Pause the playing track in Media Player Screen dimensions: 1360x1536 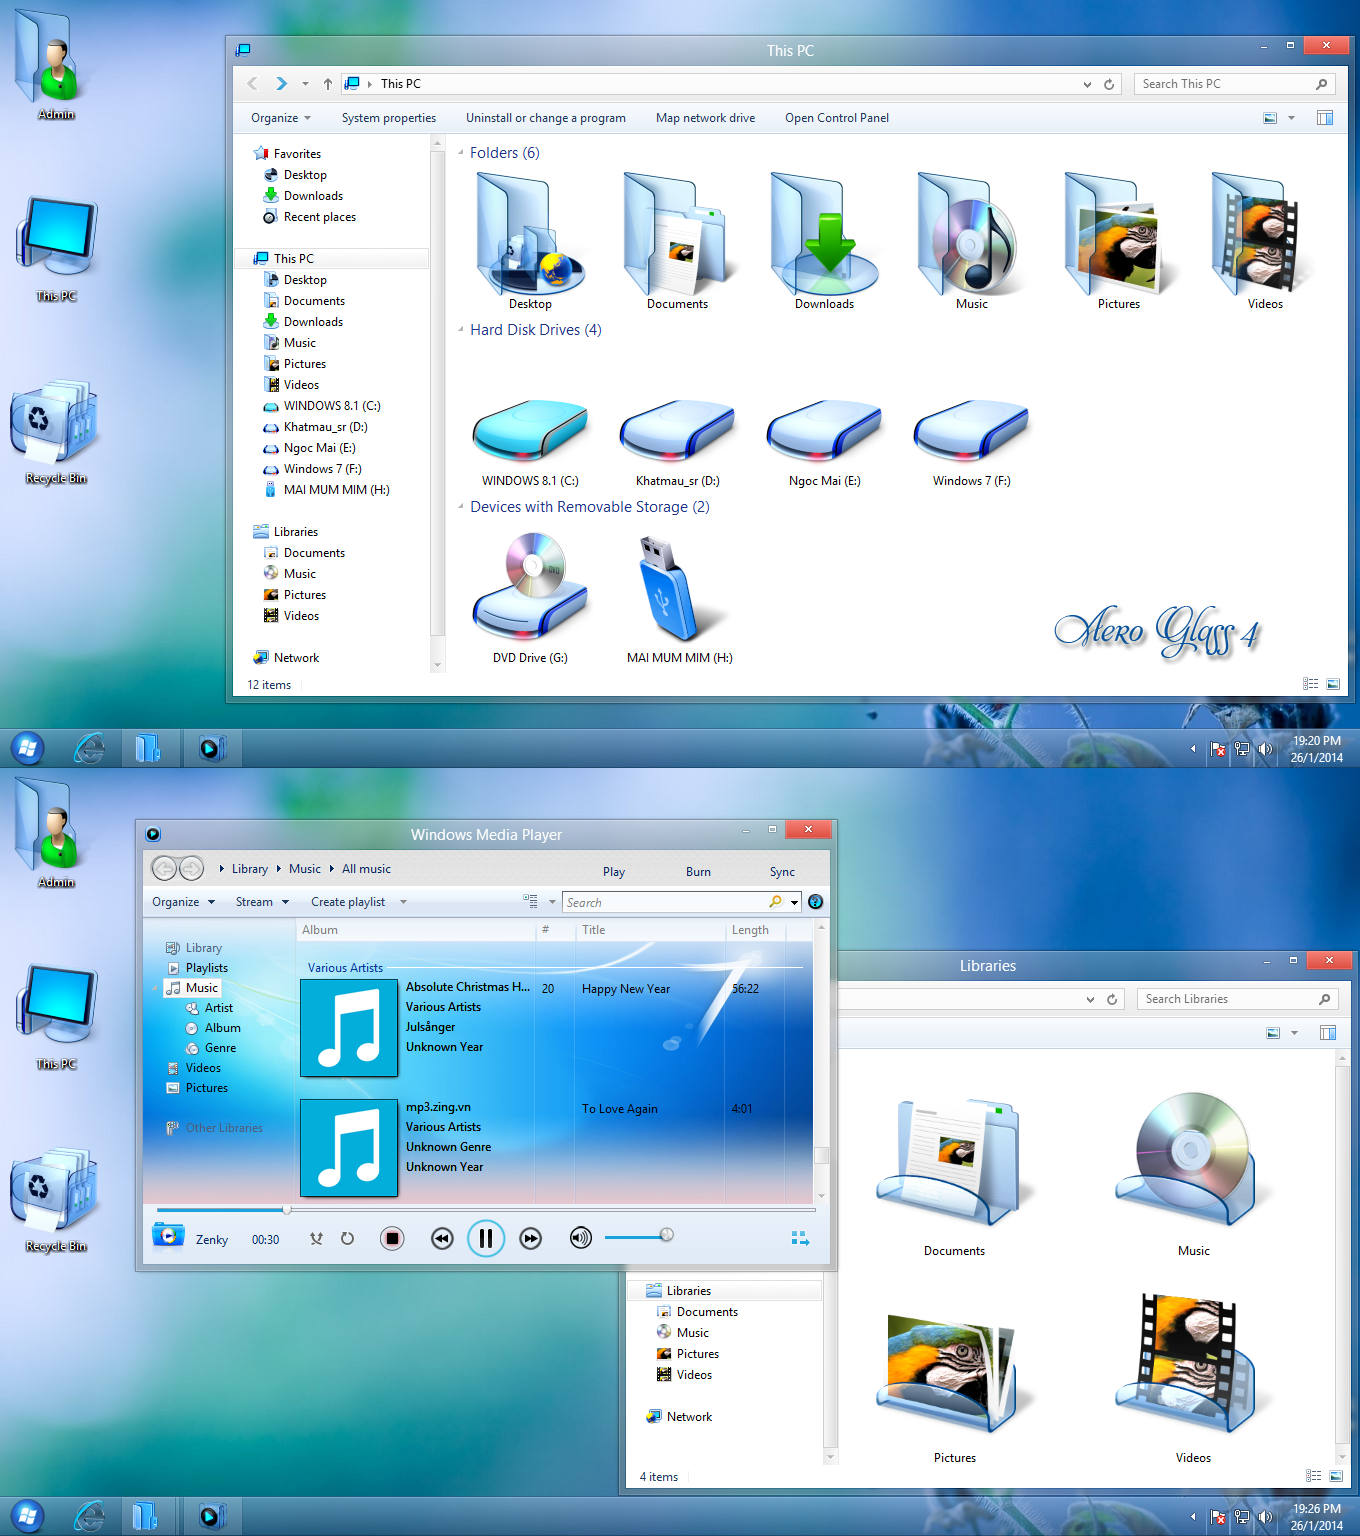(486, 1239)
